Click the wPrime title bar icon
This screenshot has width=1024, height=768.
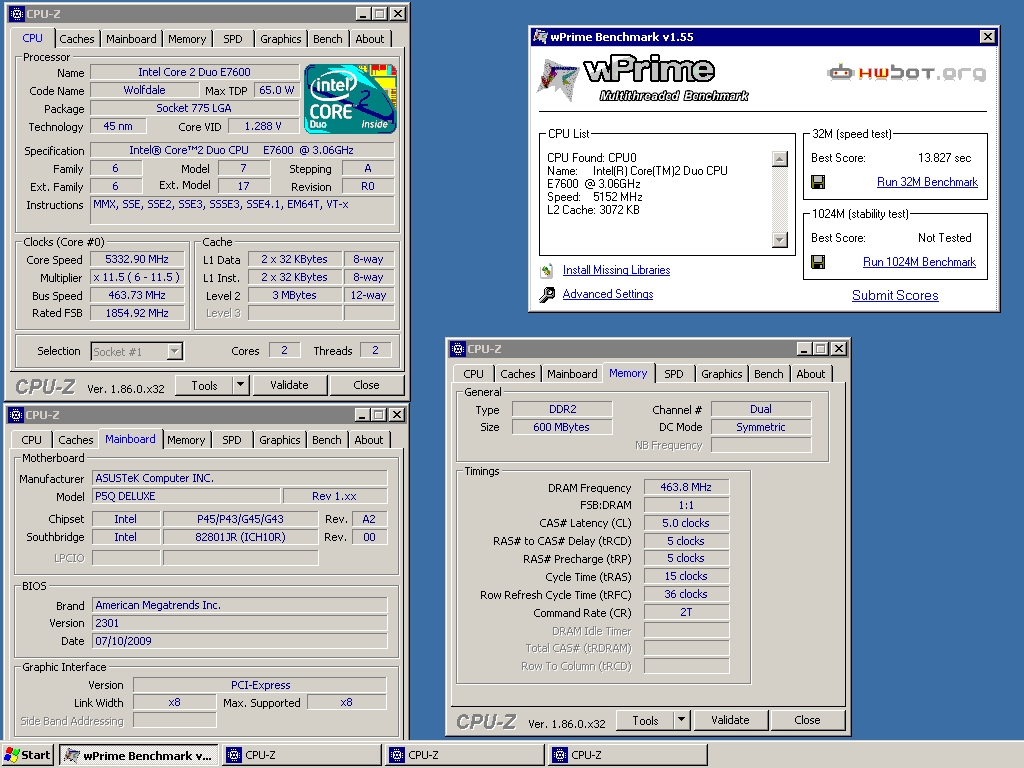click(540, 37)
